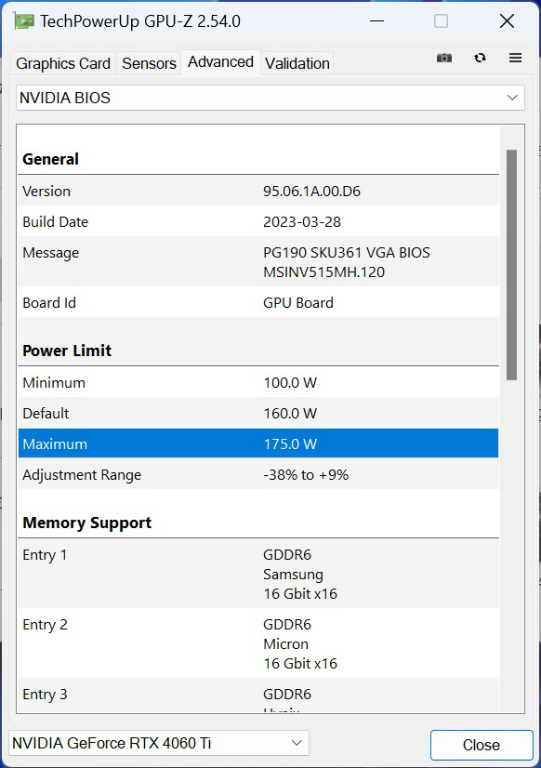Click the Memory Support section header
The image size is (541, 768).
[87, 523]
